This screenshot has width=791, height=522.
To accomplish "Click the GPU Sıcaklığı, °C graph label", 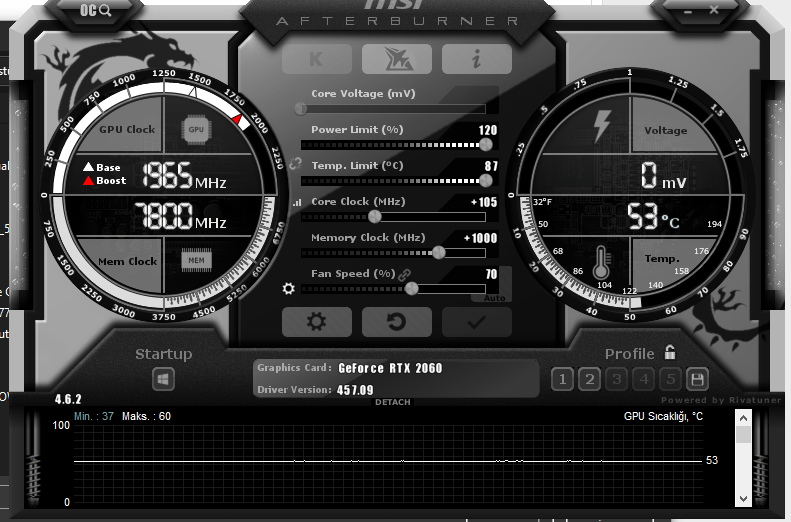I will [x=663, y=417].
